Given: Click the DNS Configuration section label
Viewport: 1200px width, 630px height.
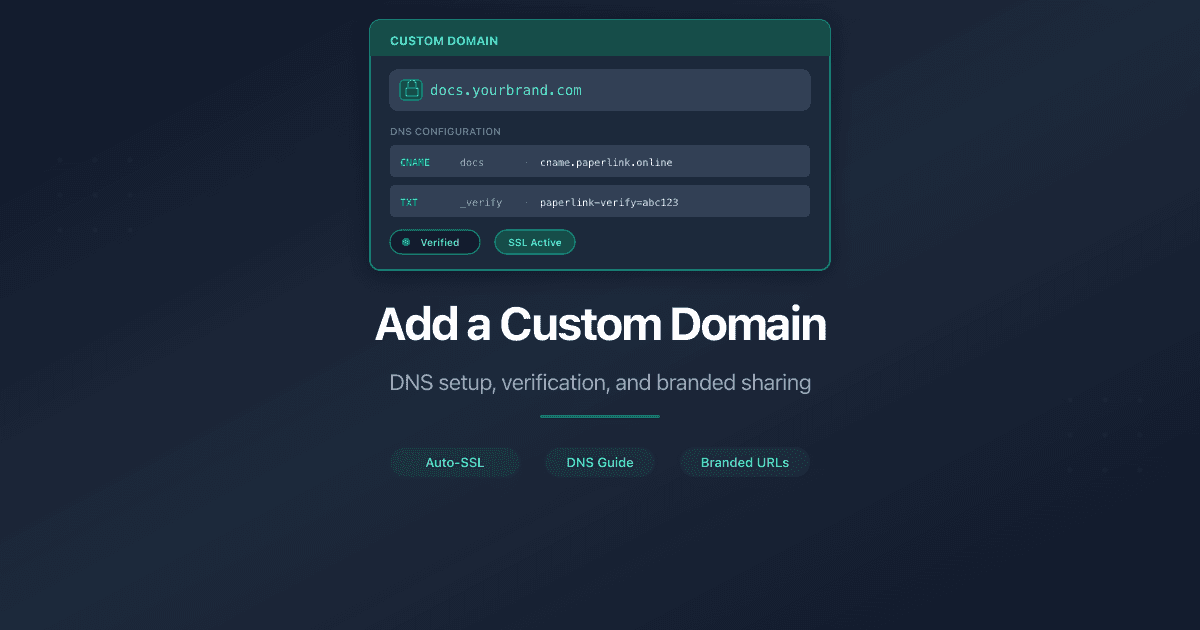Looking at the screenshot, I should (445, 131).
